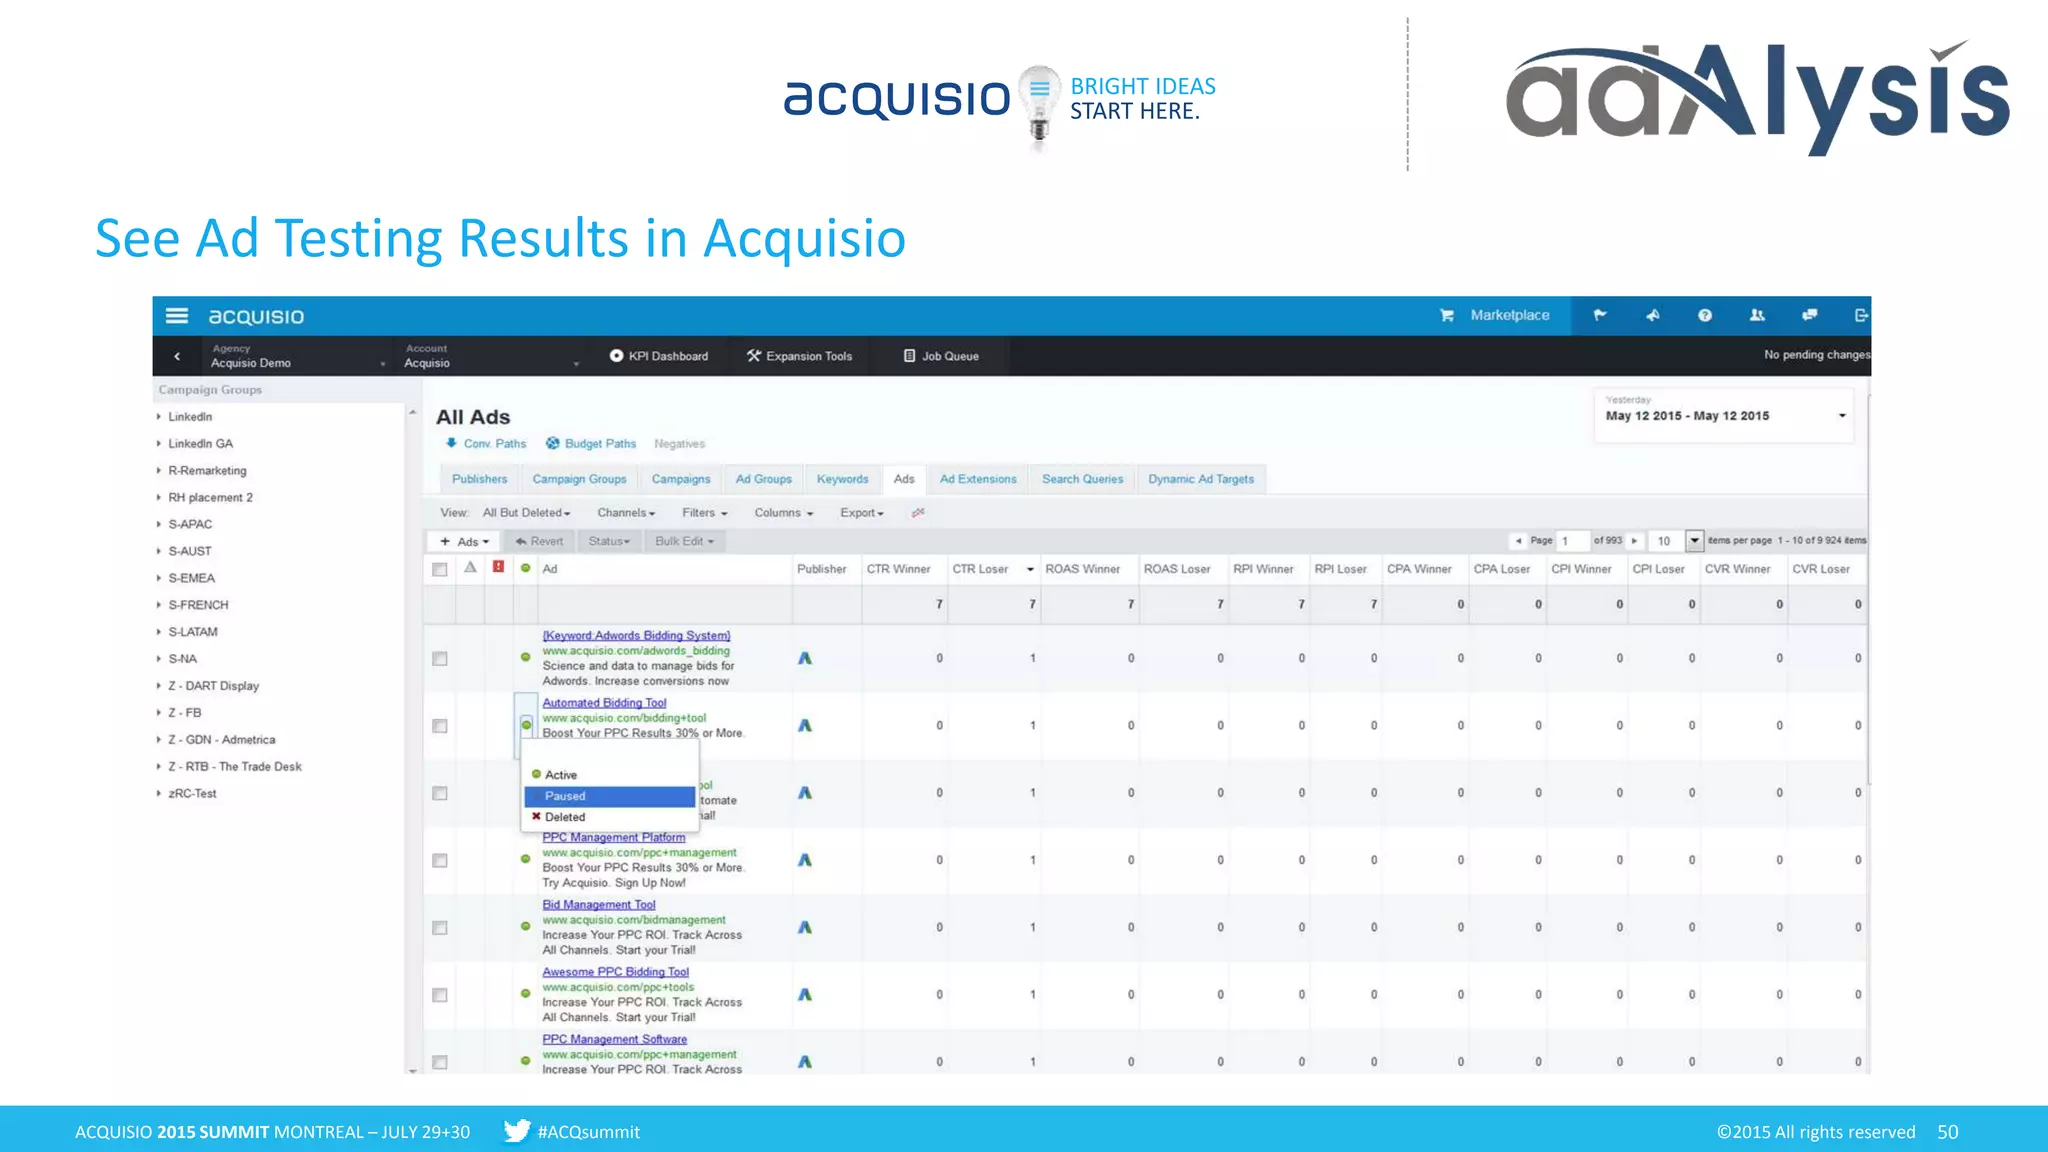This screenshot has width=2048, height=1152.
Task: Open the Columns dropdown
Action: 784,513
